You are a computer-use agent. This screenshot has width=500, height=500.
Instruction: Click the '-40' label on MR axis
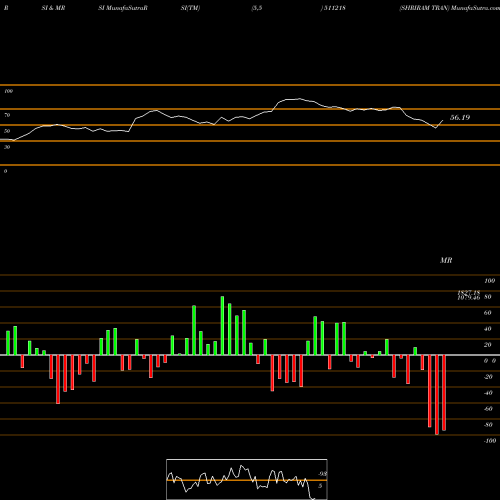coord(488,393)
